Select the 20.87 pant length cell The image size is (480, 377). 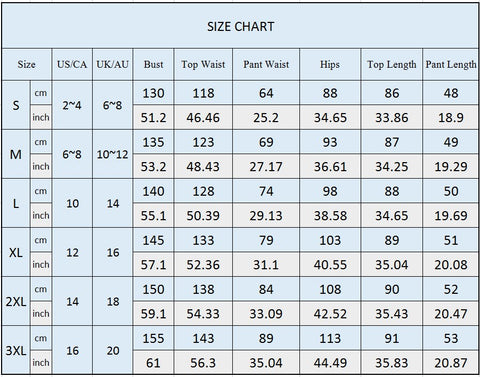click(451, 363)
